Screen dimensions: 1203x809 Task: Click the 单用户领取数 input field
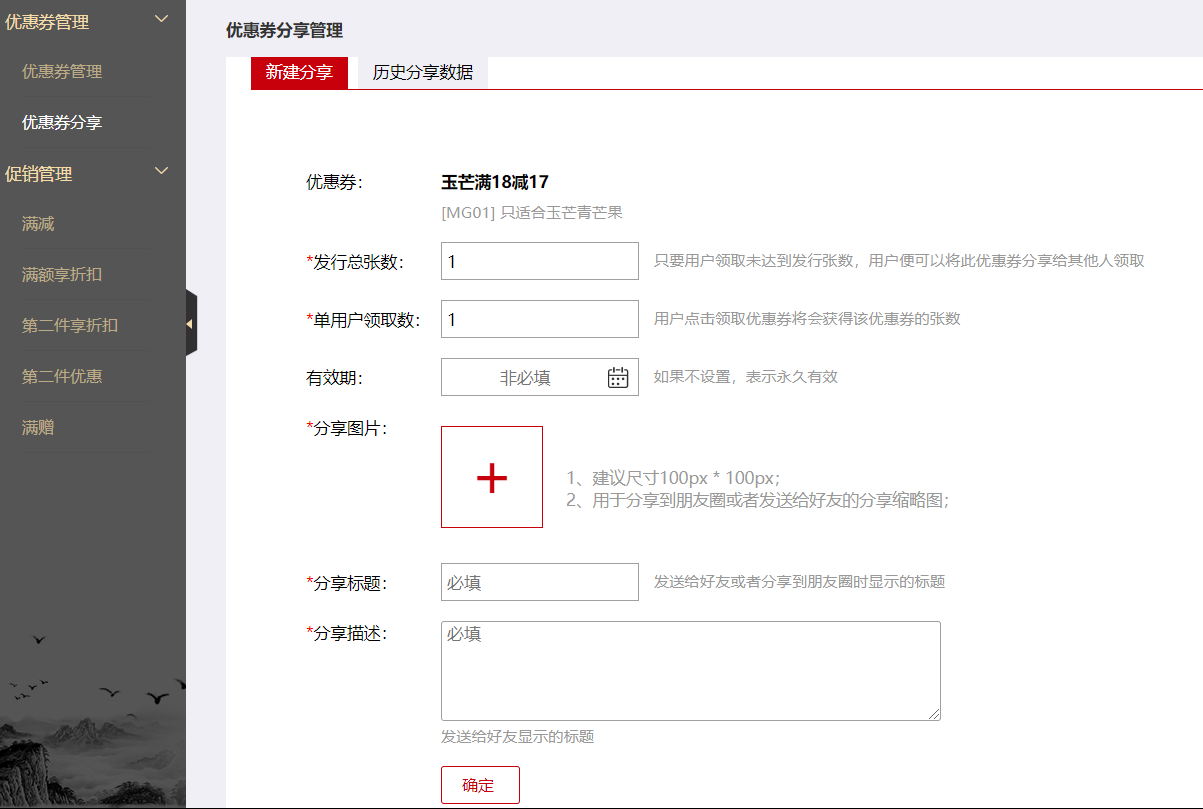[x=539, y=318]
